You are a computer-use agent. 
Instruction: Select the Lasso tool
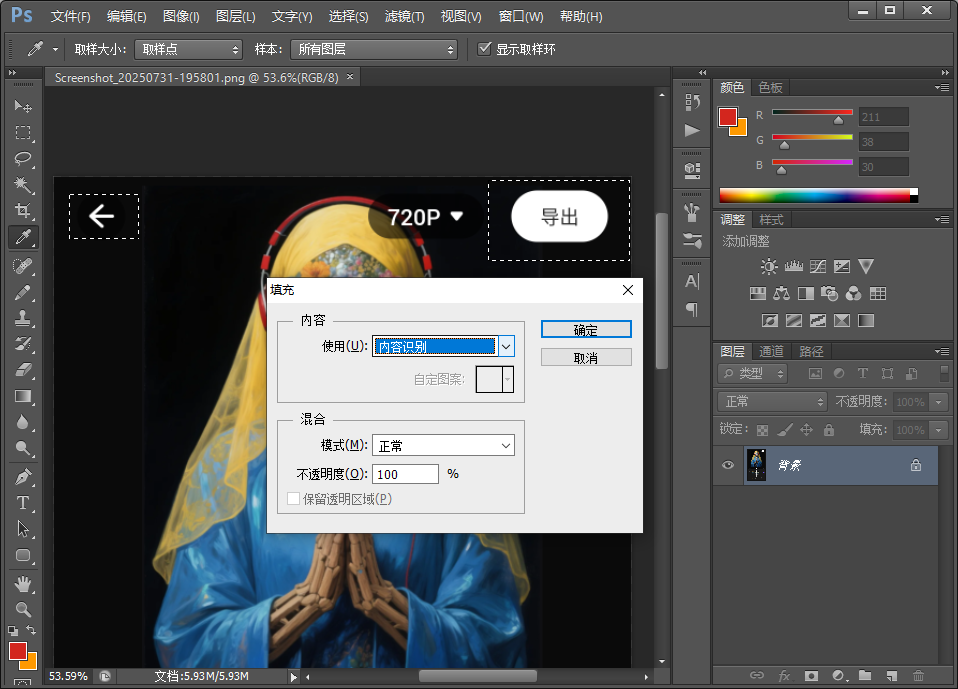[23, 159]
